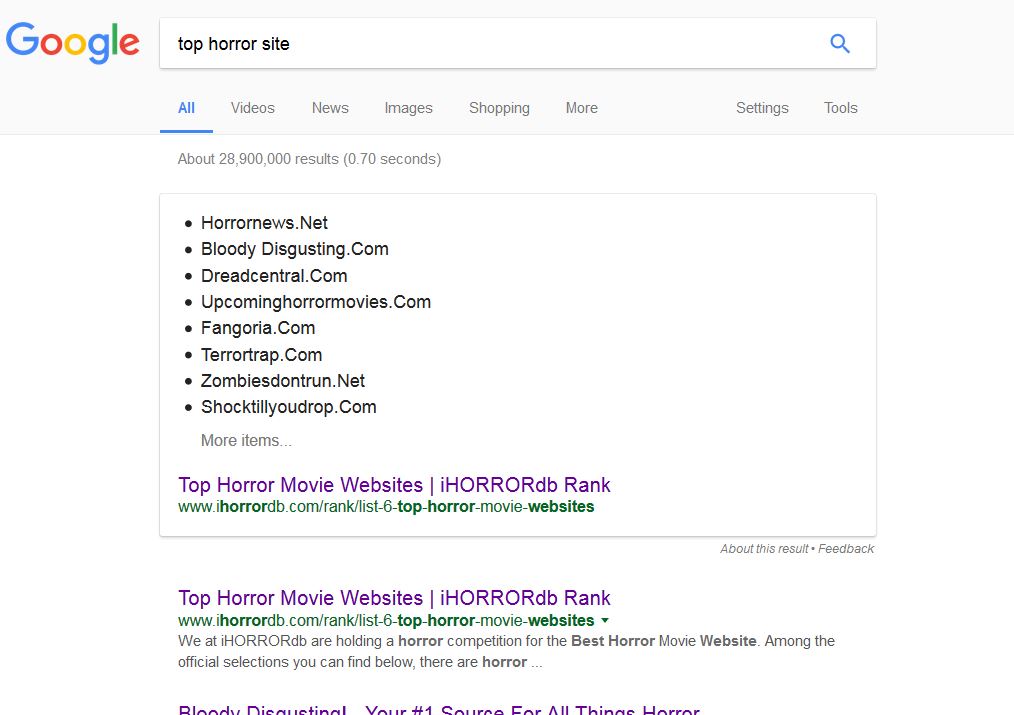Open featured snippet title 'Top Horror Movie Websites'
This screenshot has width=1014, height=715.
click(x=394, y=485)
